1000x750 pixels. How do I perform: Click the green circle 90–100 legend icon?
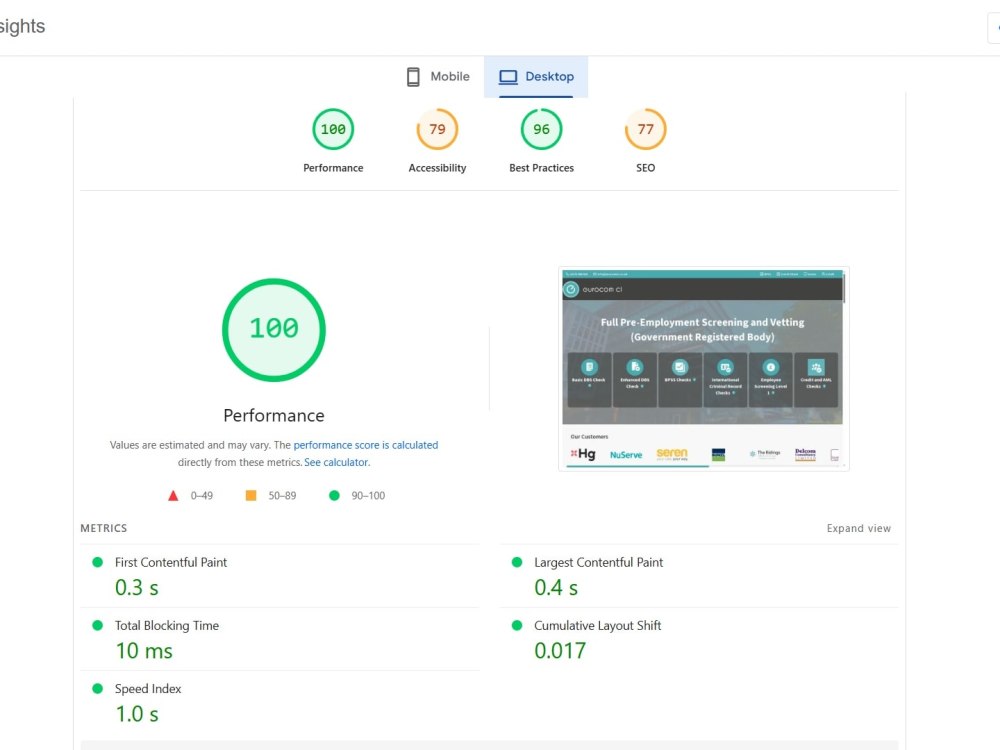point(334,496)
